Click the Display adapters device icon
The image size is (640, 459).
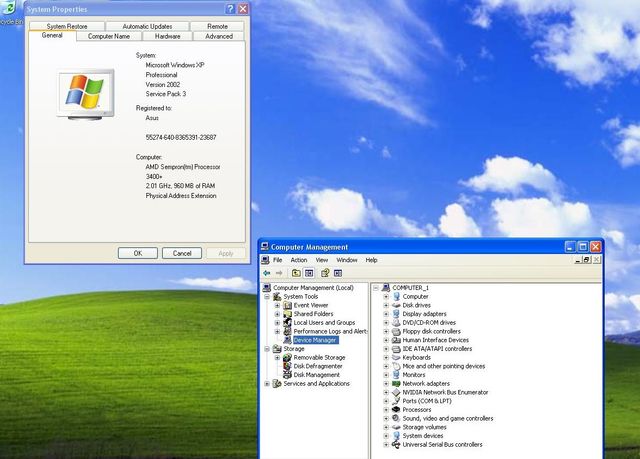coord(396,314)
